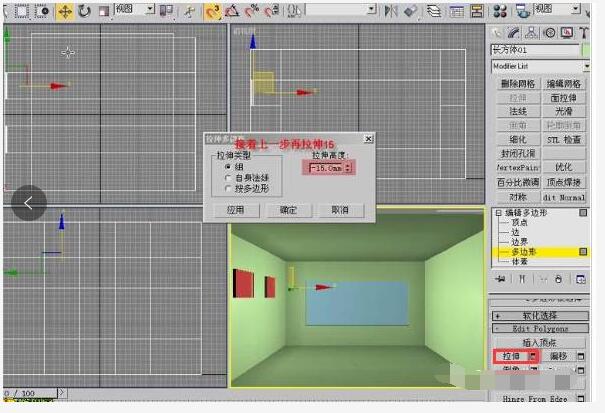The height and width of the screenshot is (413, 605).
Task: Activate the Select and Rotate tool
Action: coord(84,12)
